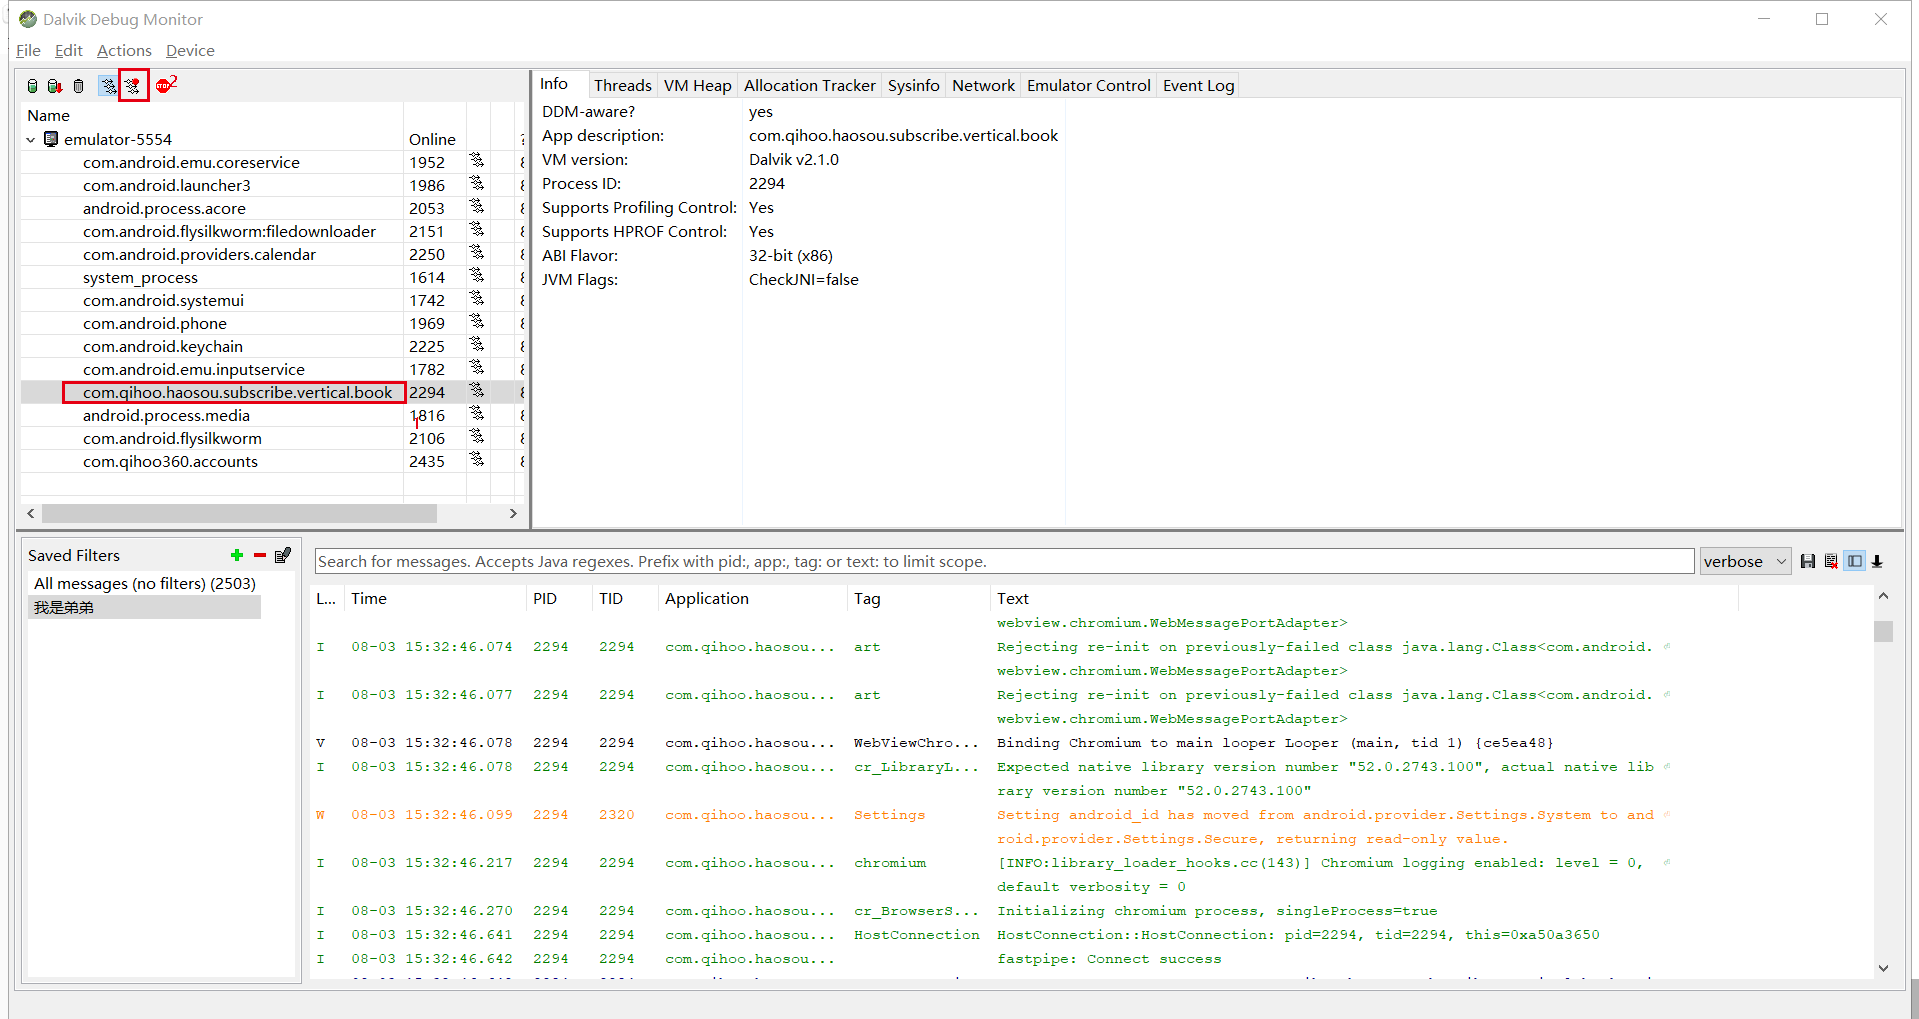Viewport: 1919px width, 1019px height.
Task: Click the threads icon in com.android.phone row
Action: point(477,322)
